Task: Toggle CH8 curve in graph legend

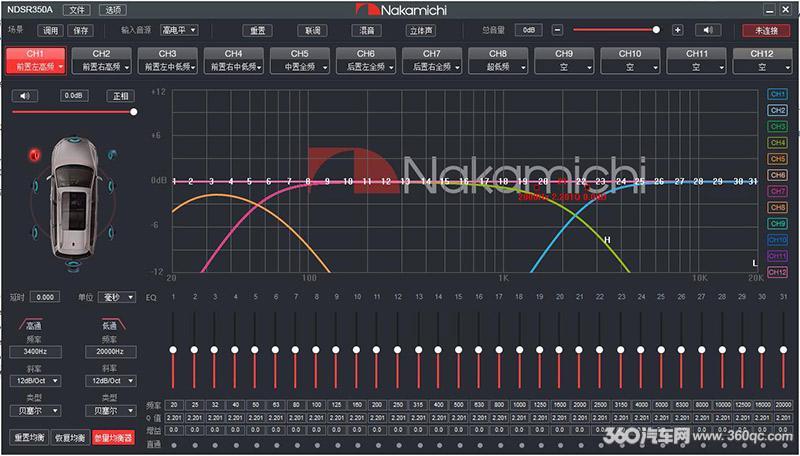Action: click(x=777, y=208)
